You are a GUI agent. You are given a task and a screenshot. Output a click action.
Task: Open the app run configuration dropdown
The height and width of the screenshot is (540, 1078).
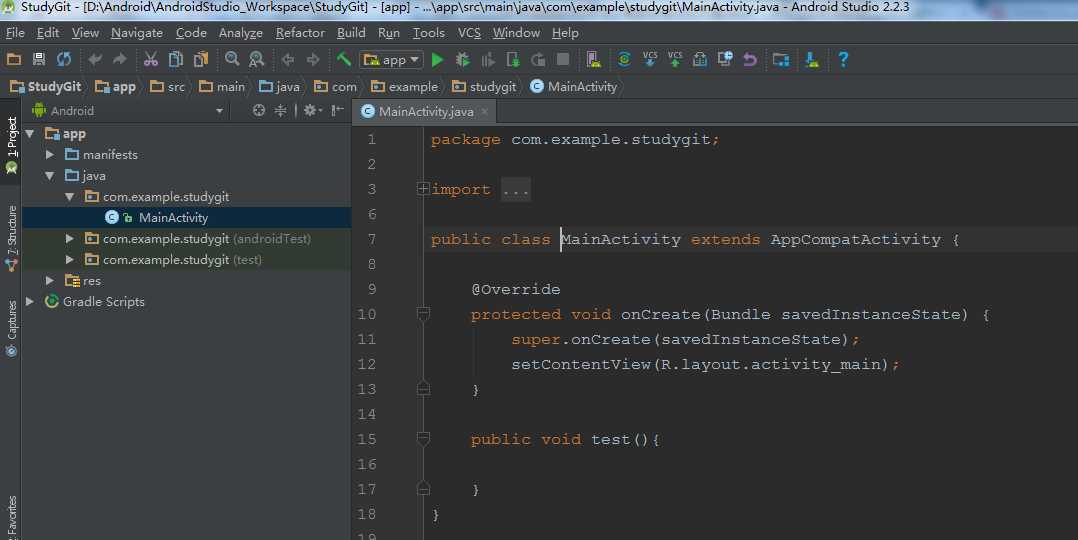[x=393, y=60]
